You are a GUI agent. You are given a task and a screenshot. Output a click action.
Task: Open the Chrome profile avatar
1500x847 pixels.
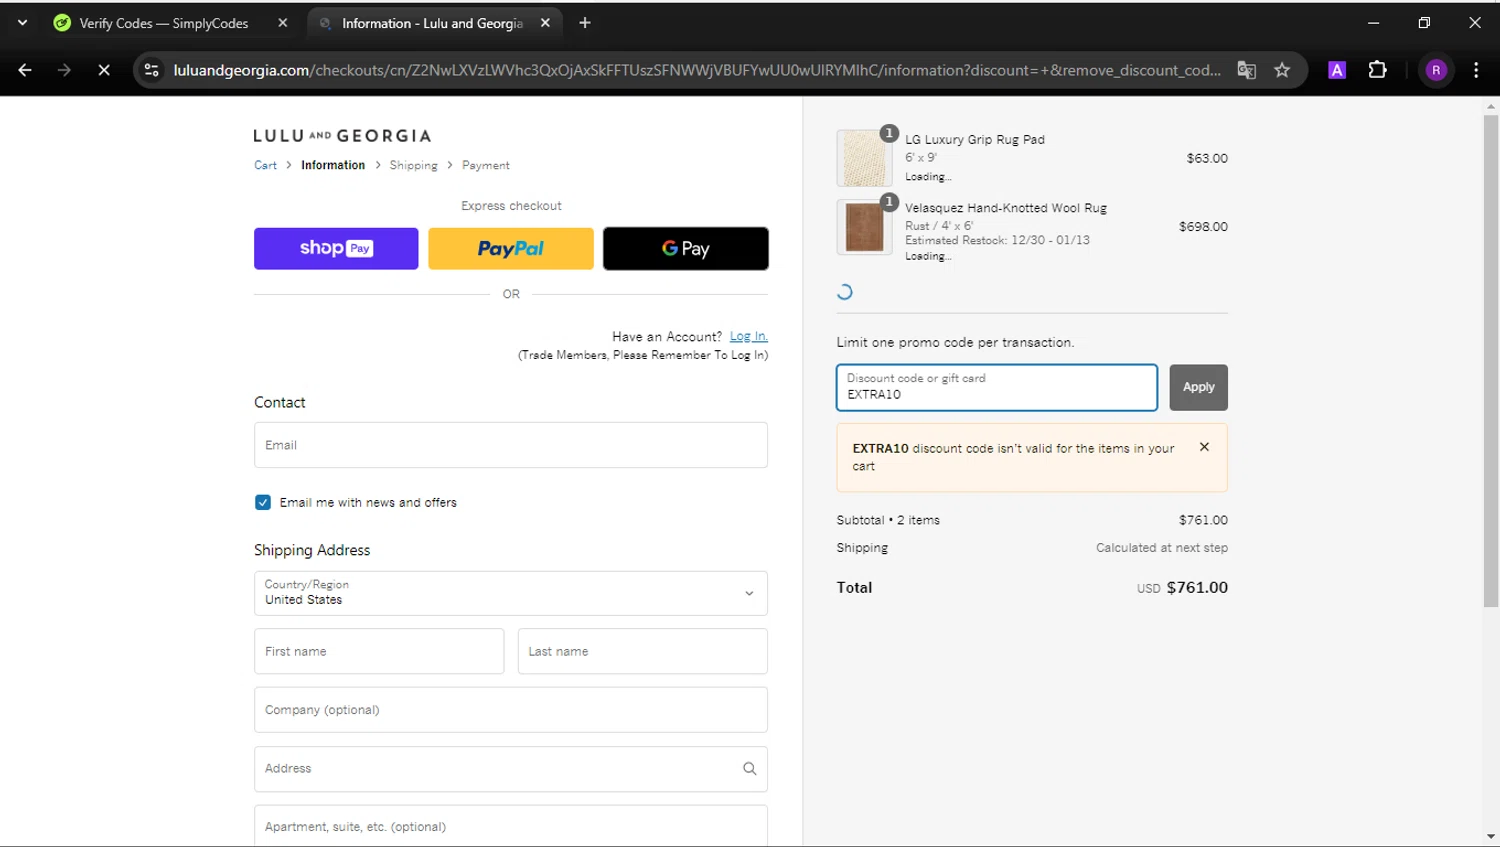[x=1436, y=70]
